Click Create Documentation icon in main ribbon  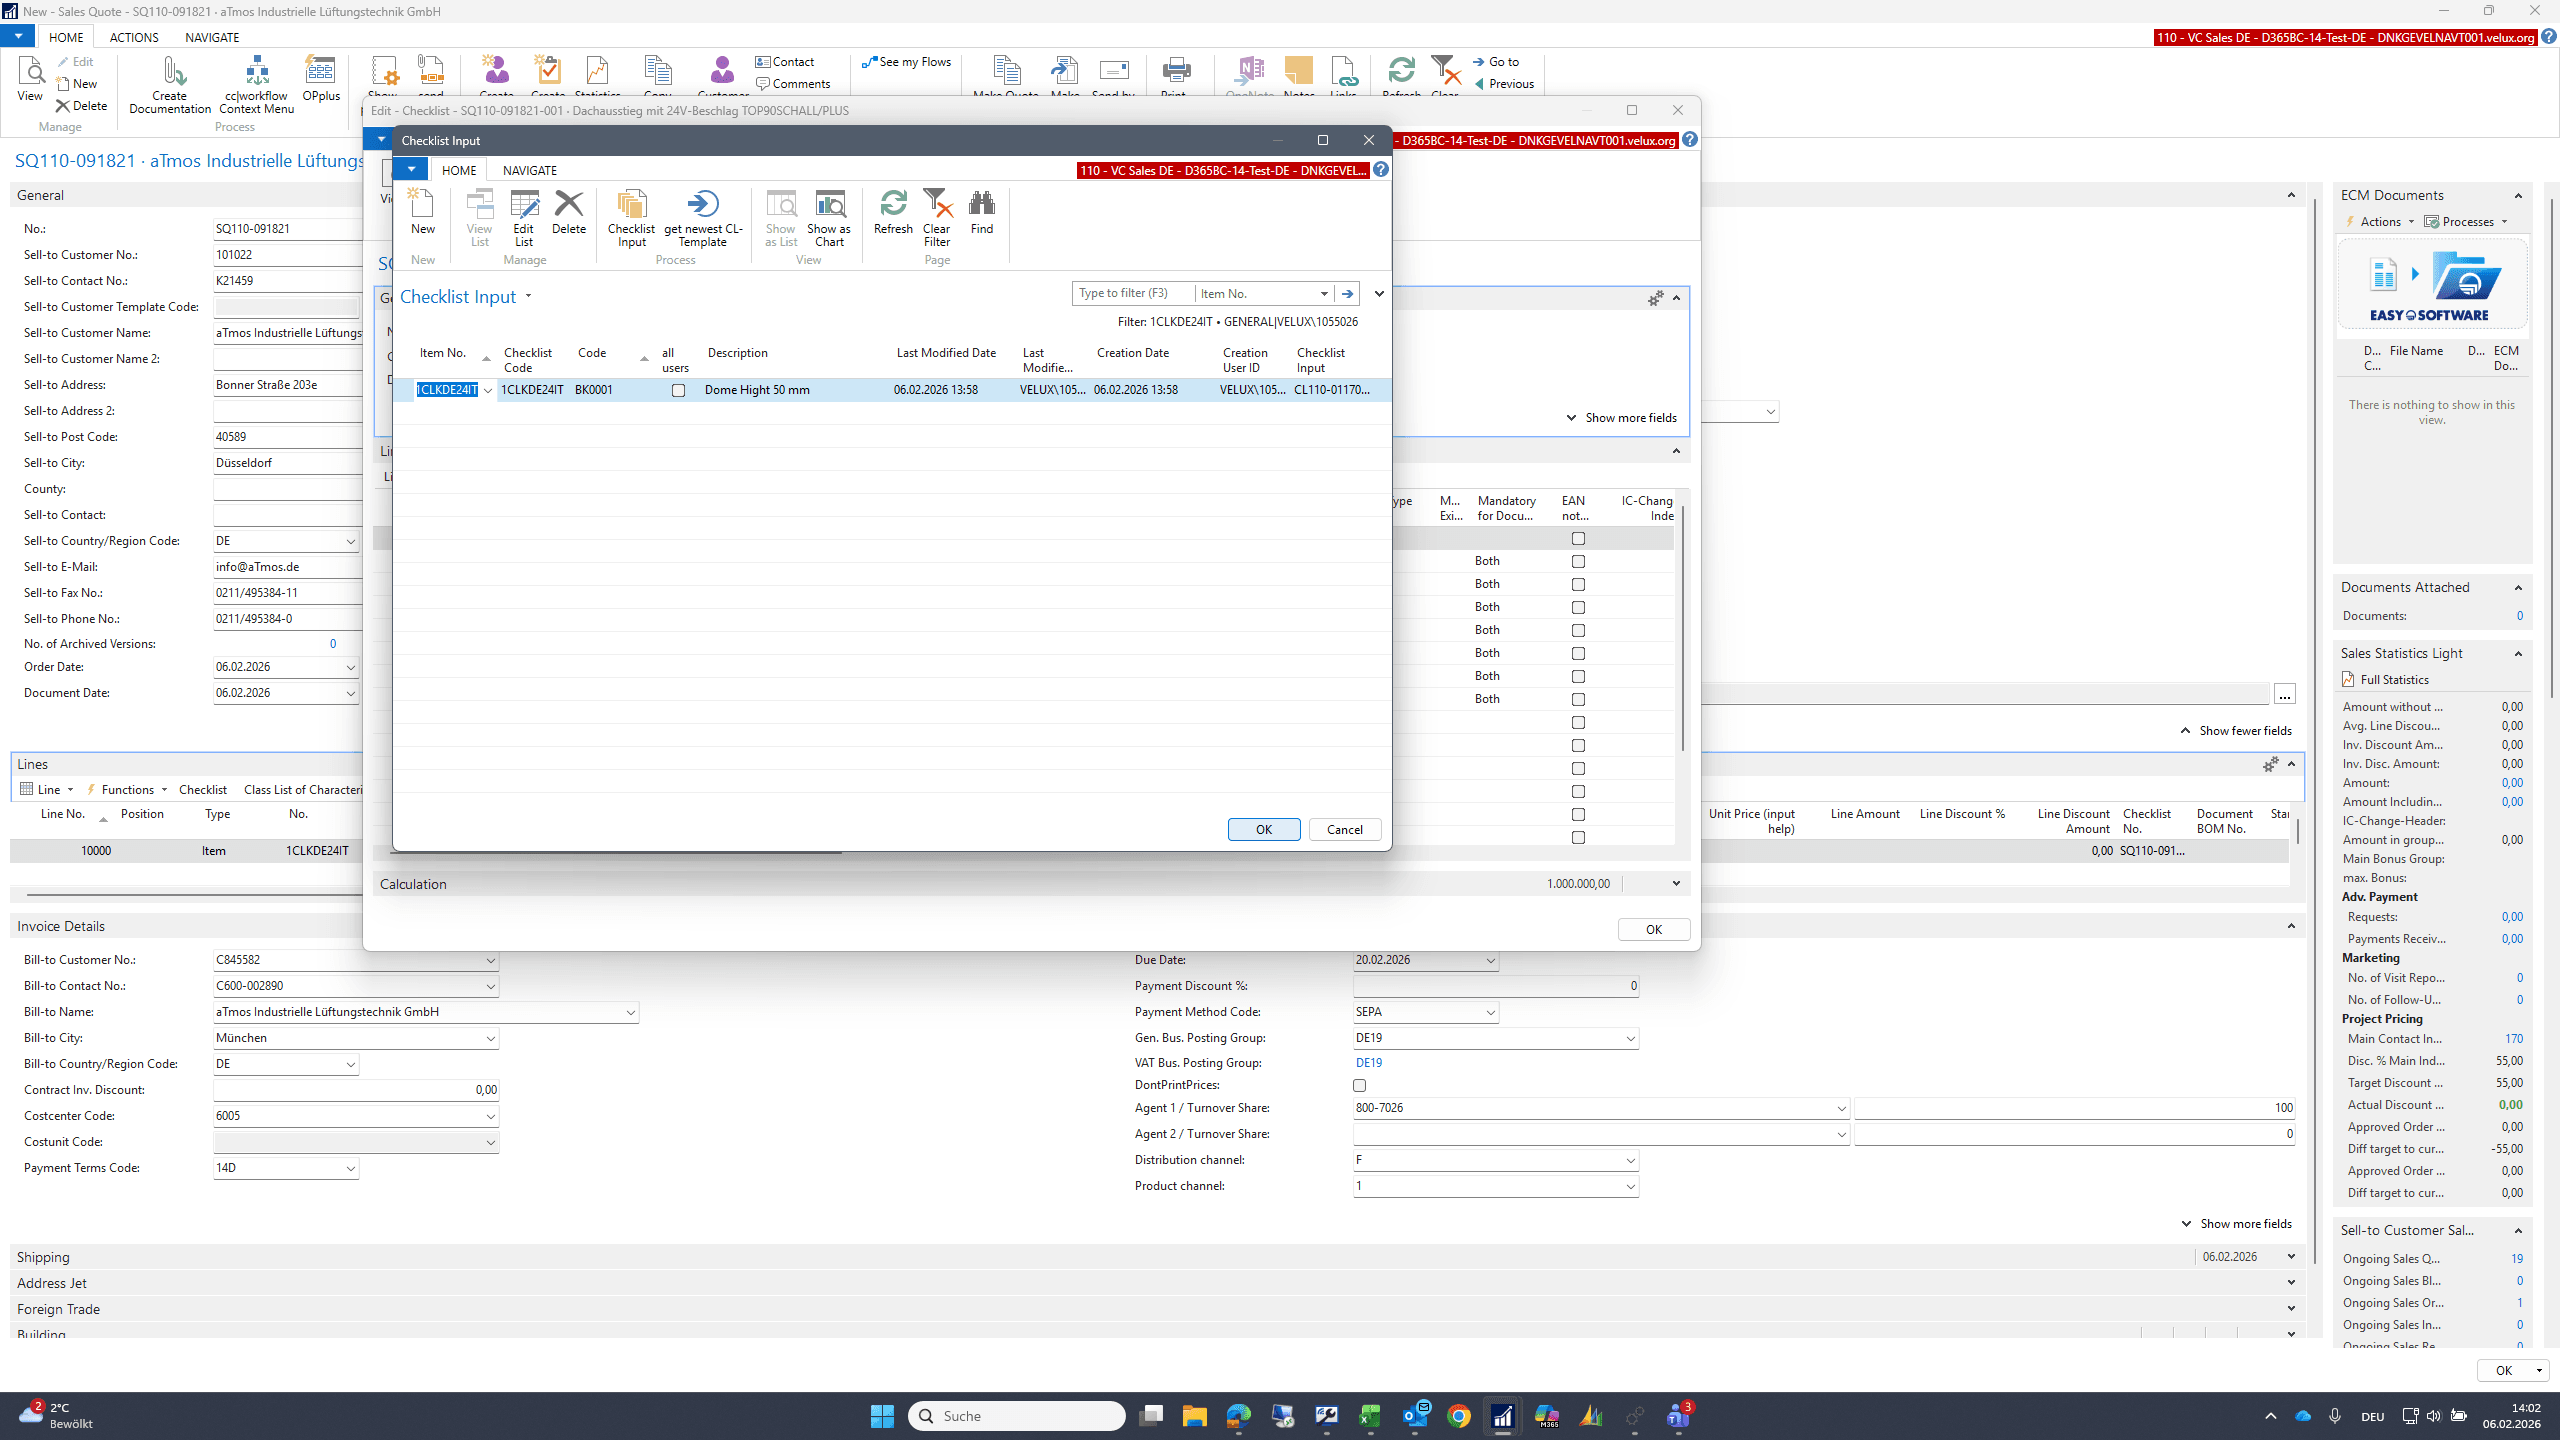[x=170, y=85]
